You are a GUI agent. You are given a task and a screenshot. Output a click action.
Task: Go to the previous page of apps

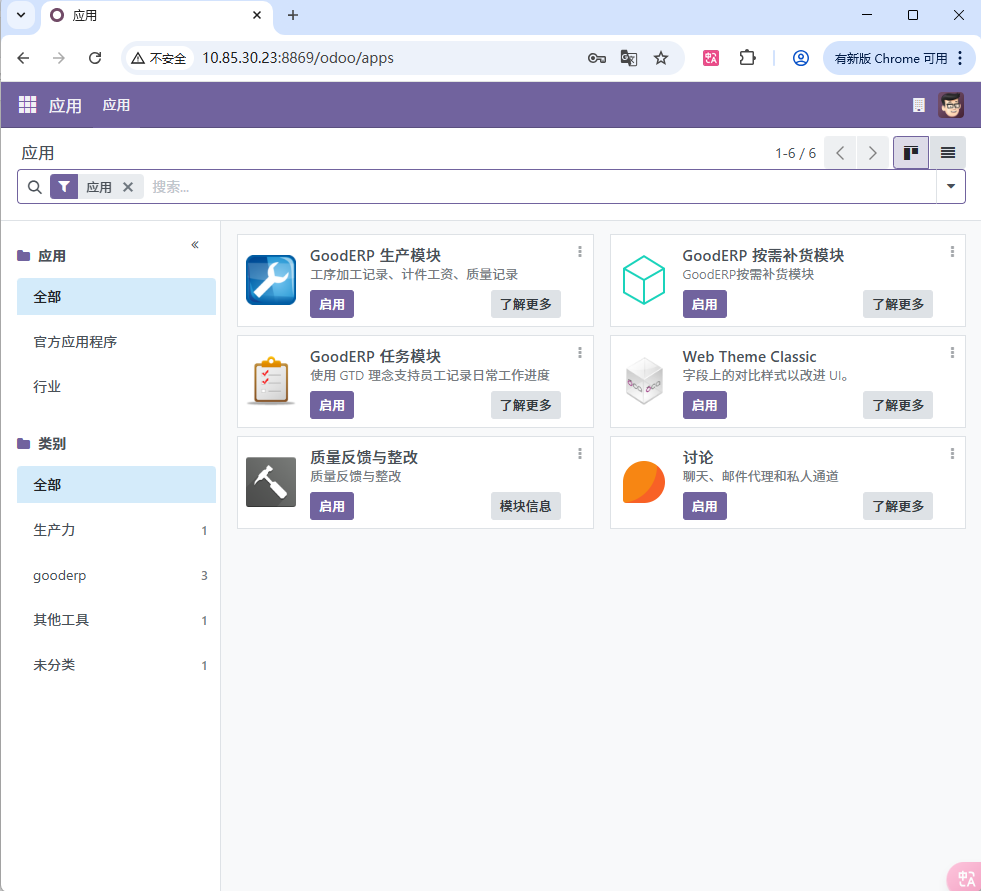point(840,153)
